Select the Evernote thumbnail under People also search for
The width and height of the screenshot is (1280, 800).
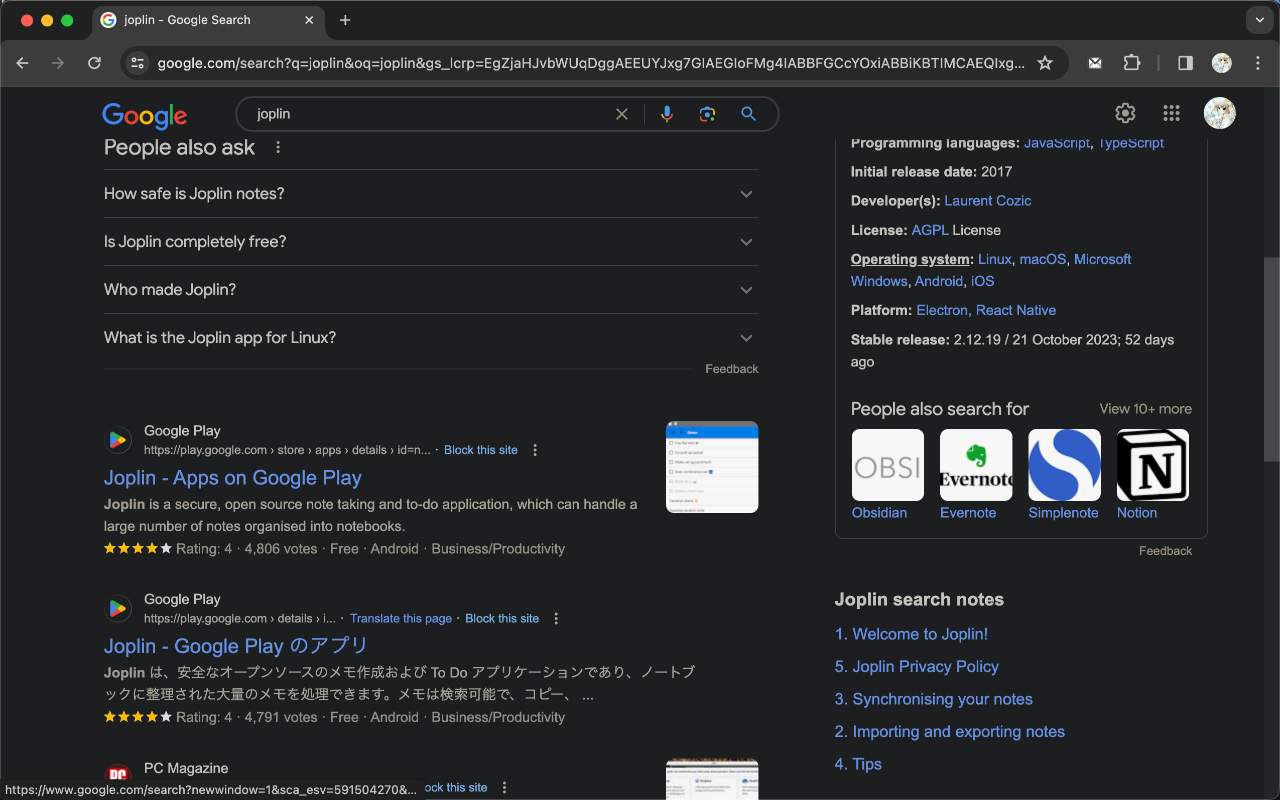click(x=975, y=464)
